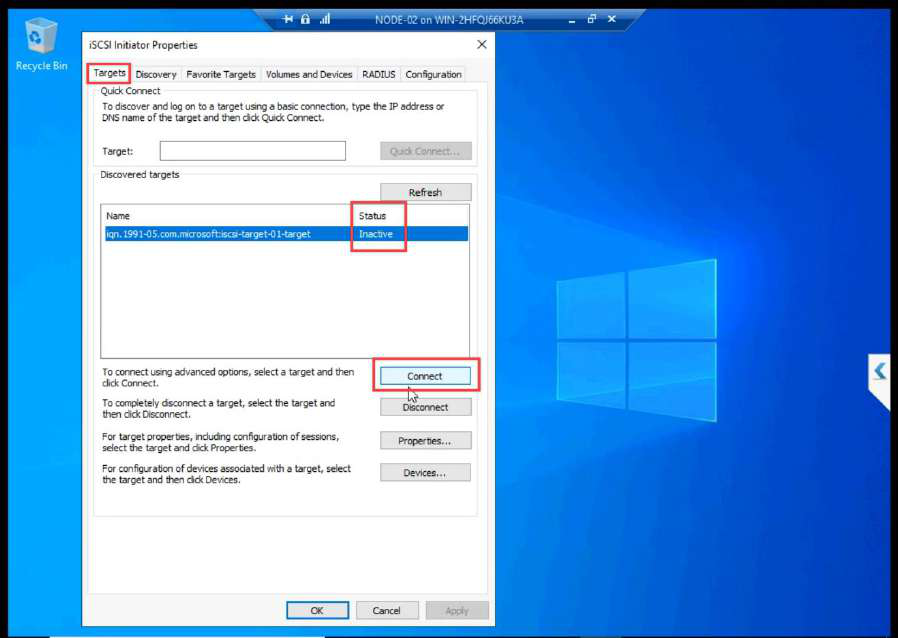Open the Discovery tab
This screenshot has width=898, height=638.
point(156,74)
